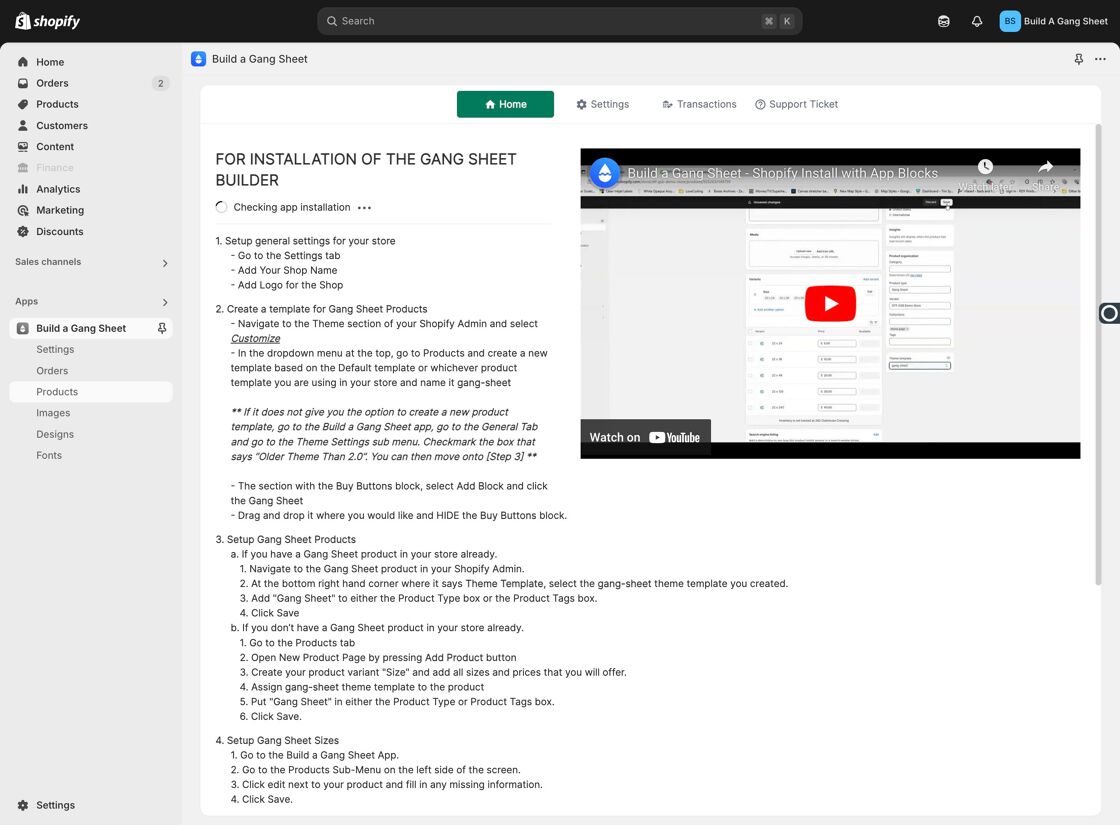Click the Discounts badge icon
The image size is (1120, 825).
point(23,231)
